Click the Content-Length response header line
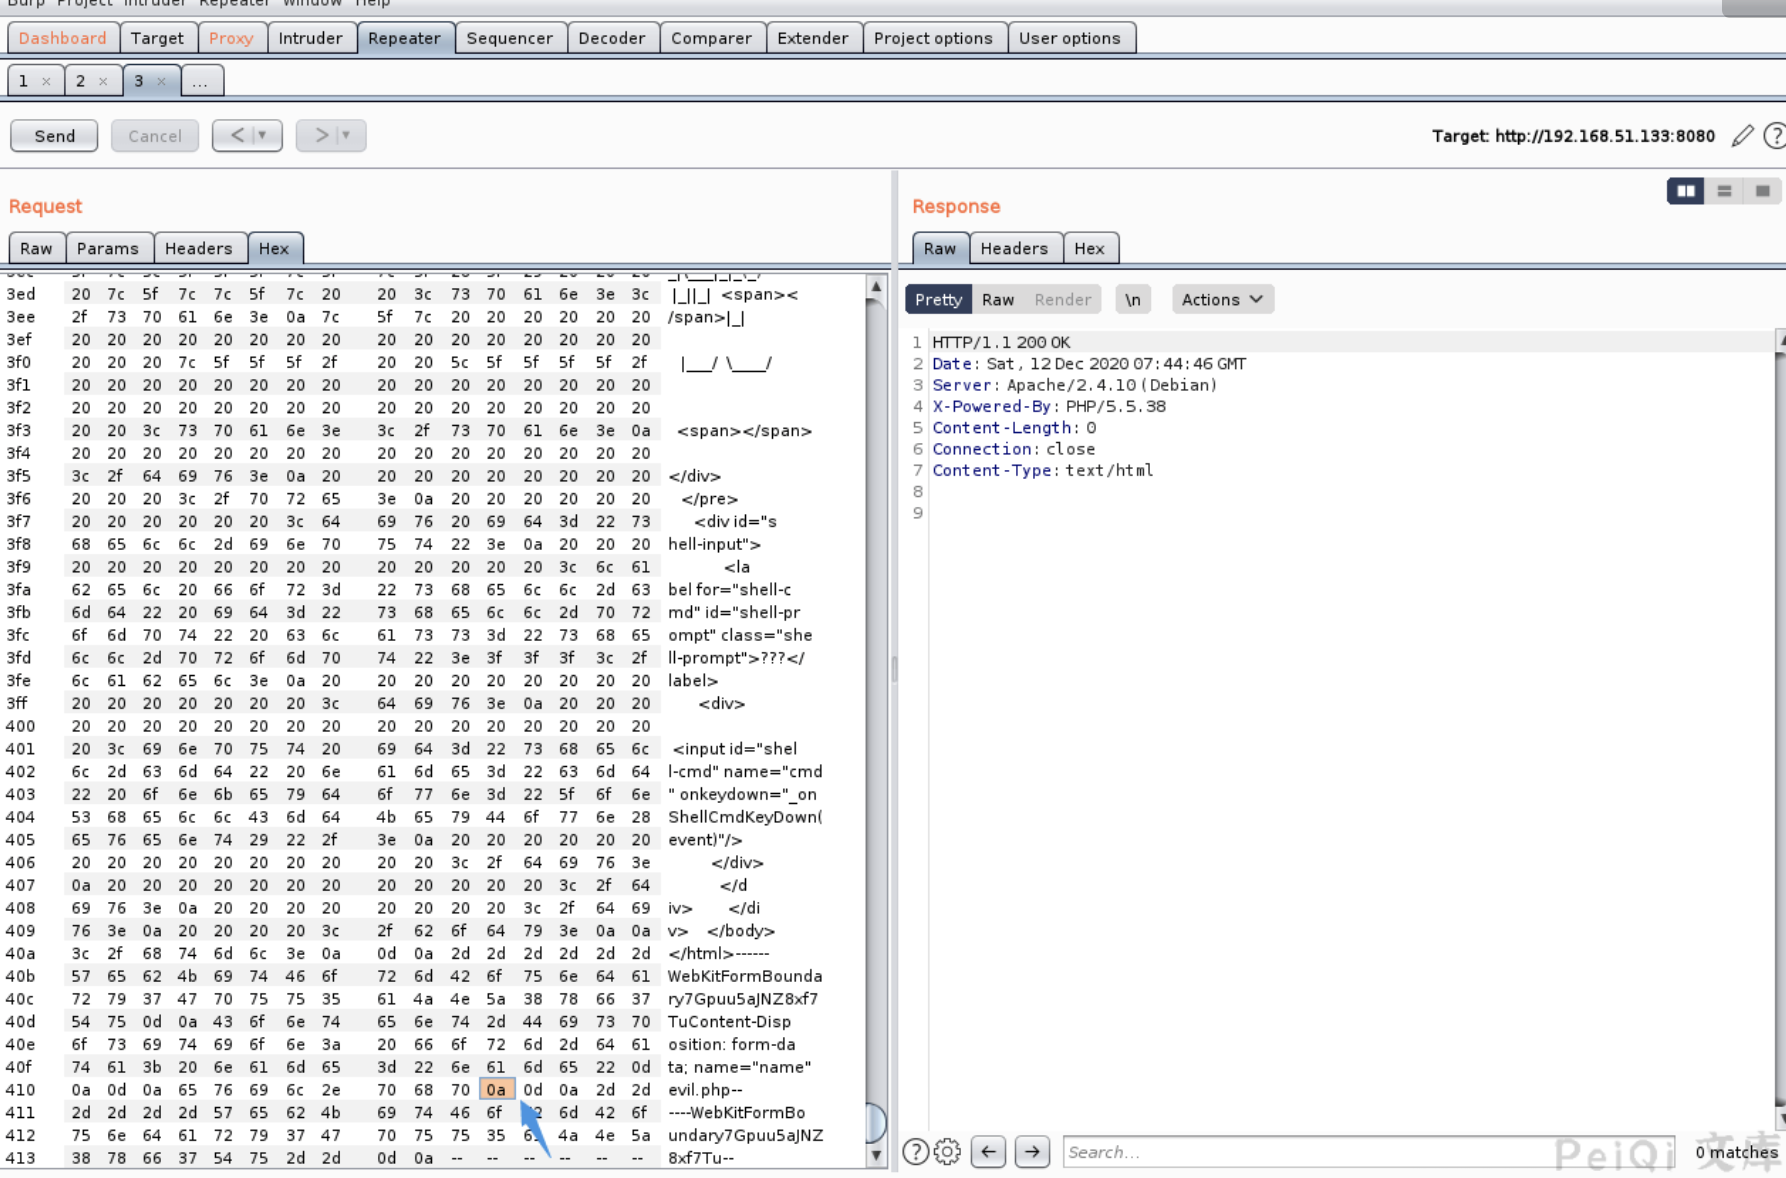This screenshot has height=1178, width=1786. [1014, 427]
